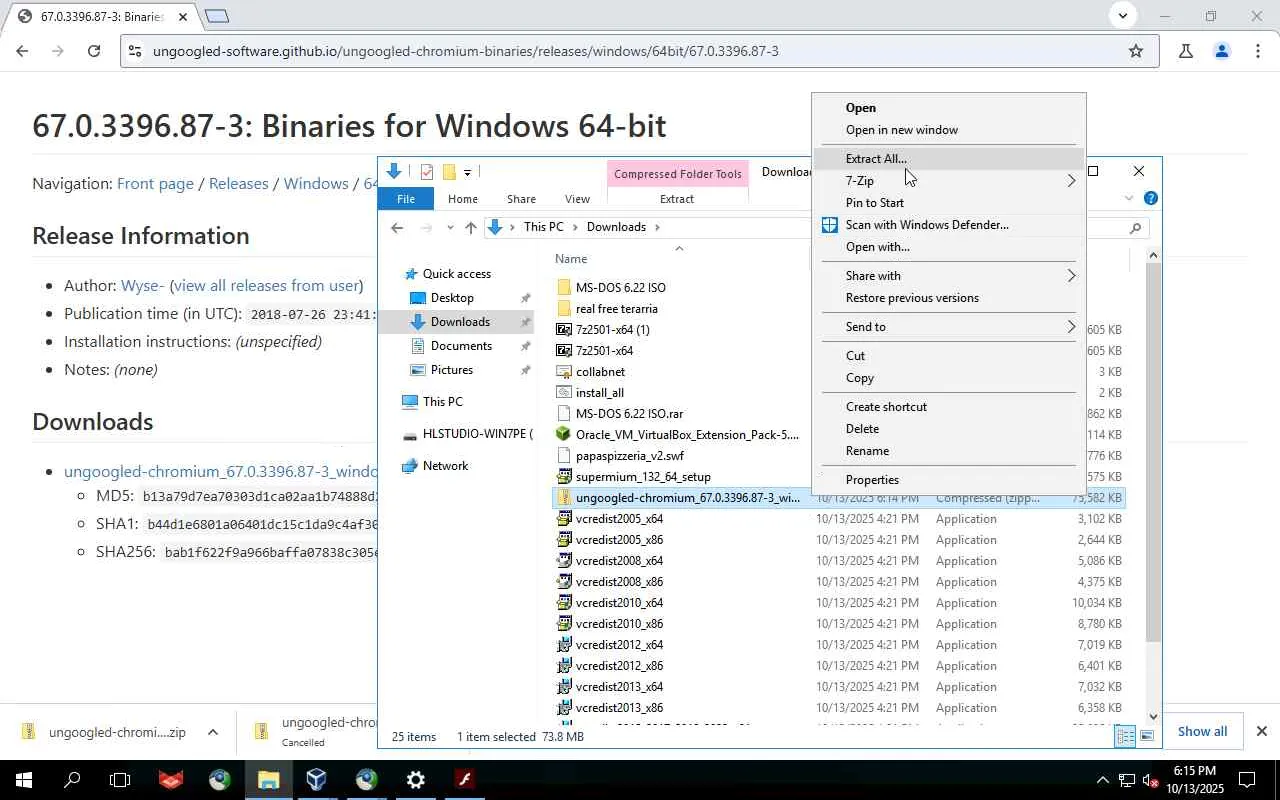1280x800 pixels.
Task: Click Show all downloads button
Action: click(x=1202, y=731)
